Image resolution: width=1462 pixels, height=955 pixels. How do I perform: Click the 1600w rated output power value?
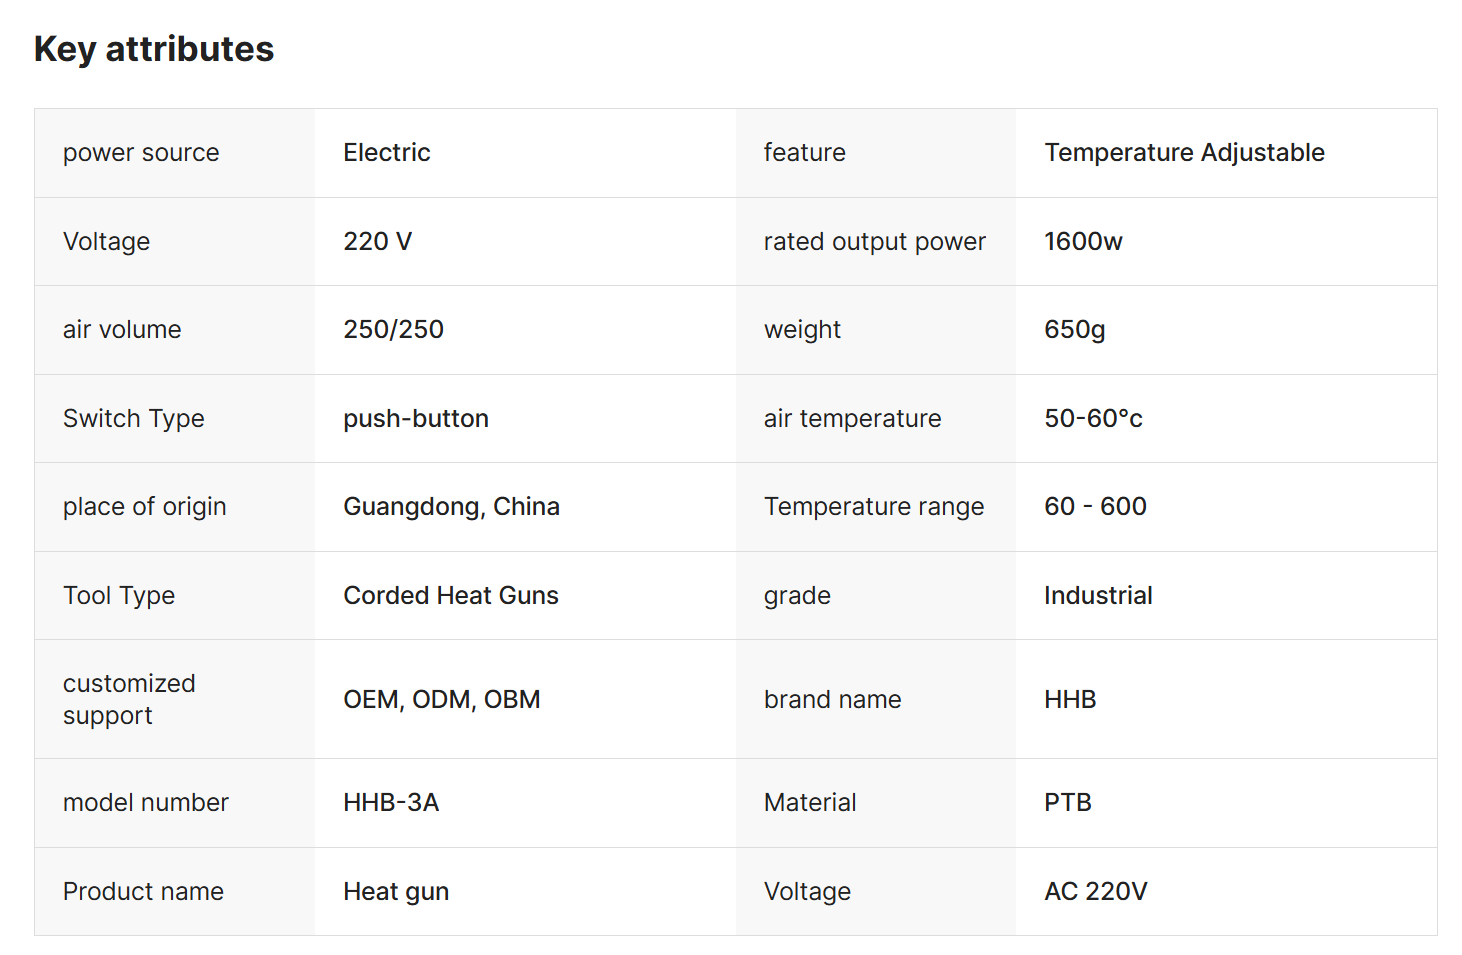1083,241
